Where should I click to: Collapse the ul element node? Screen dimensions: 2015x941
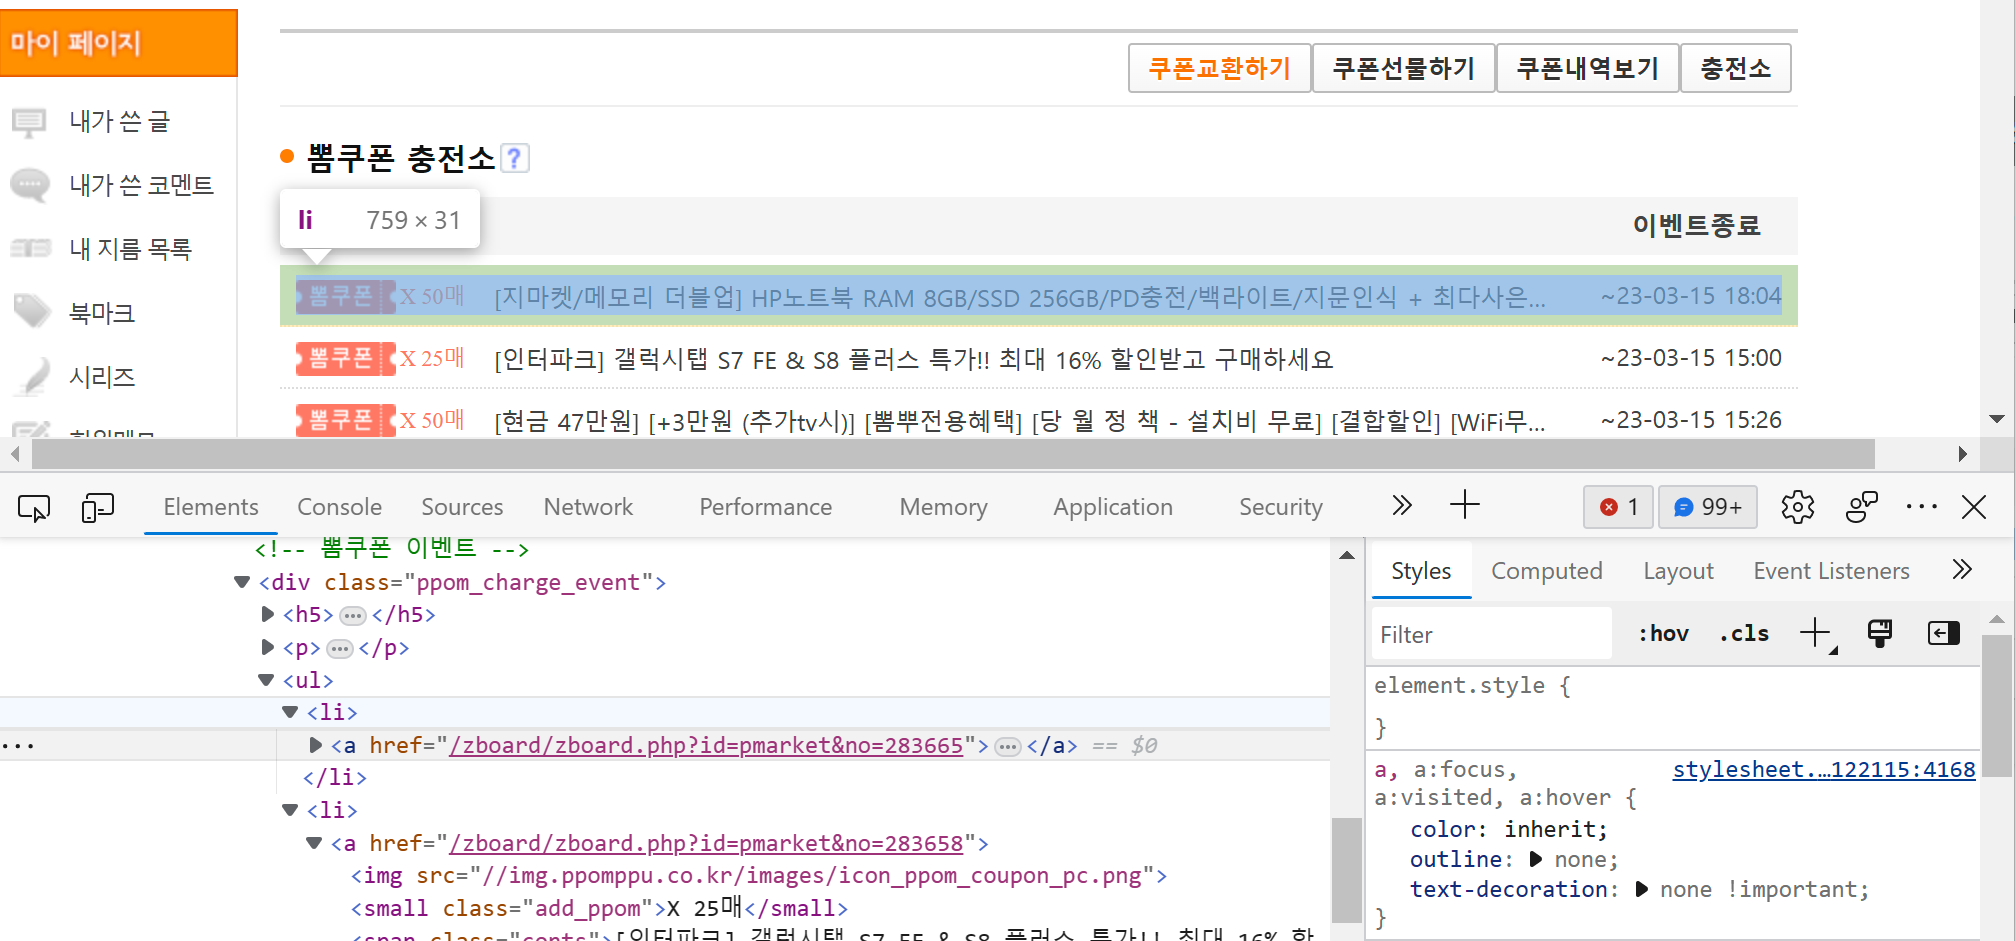[x=266, y=680]
